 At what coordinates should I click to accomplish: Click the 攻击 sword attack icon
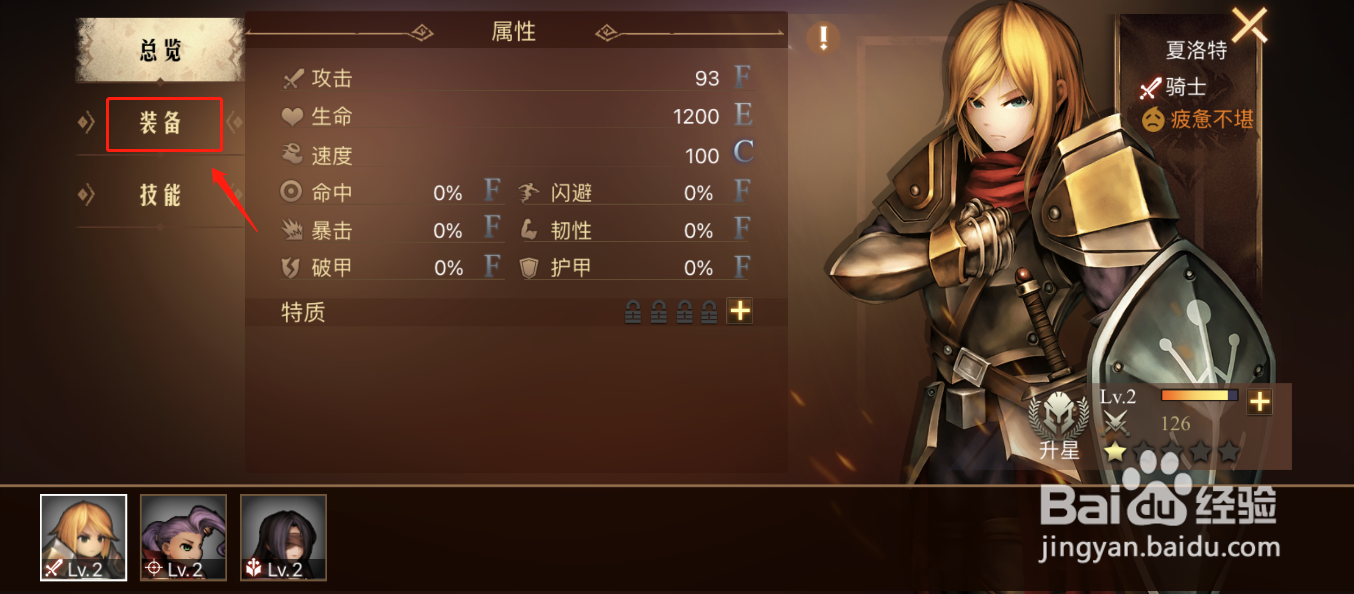point(293,78)
